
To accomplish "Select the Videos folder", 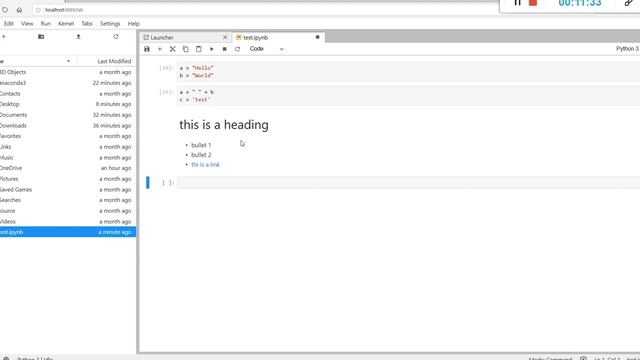I will [68, 222].
